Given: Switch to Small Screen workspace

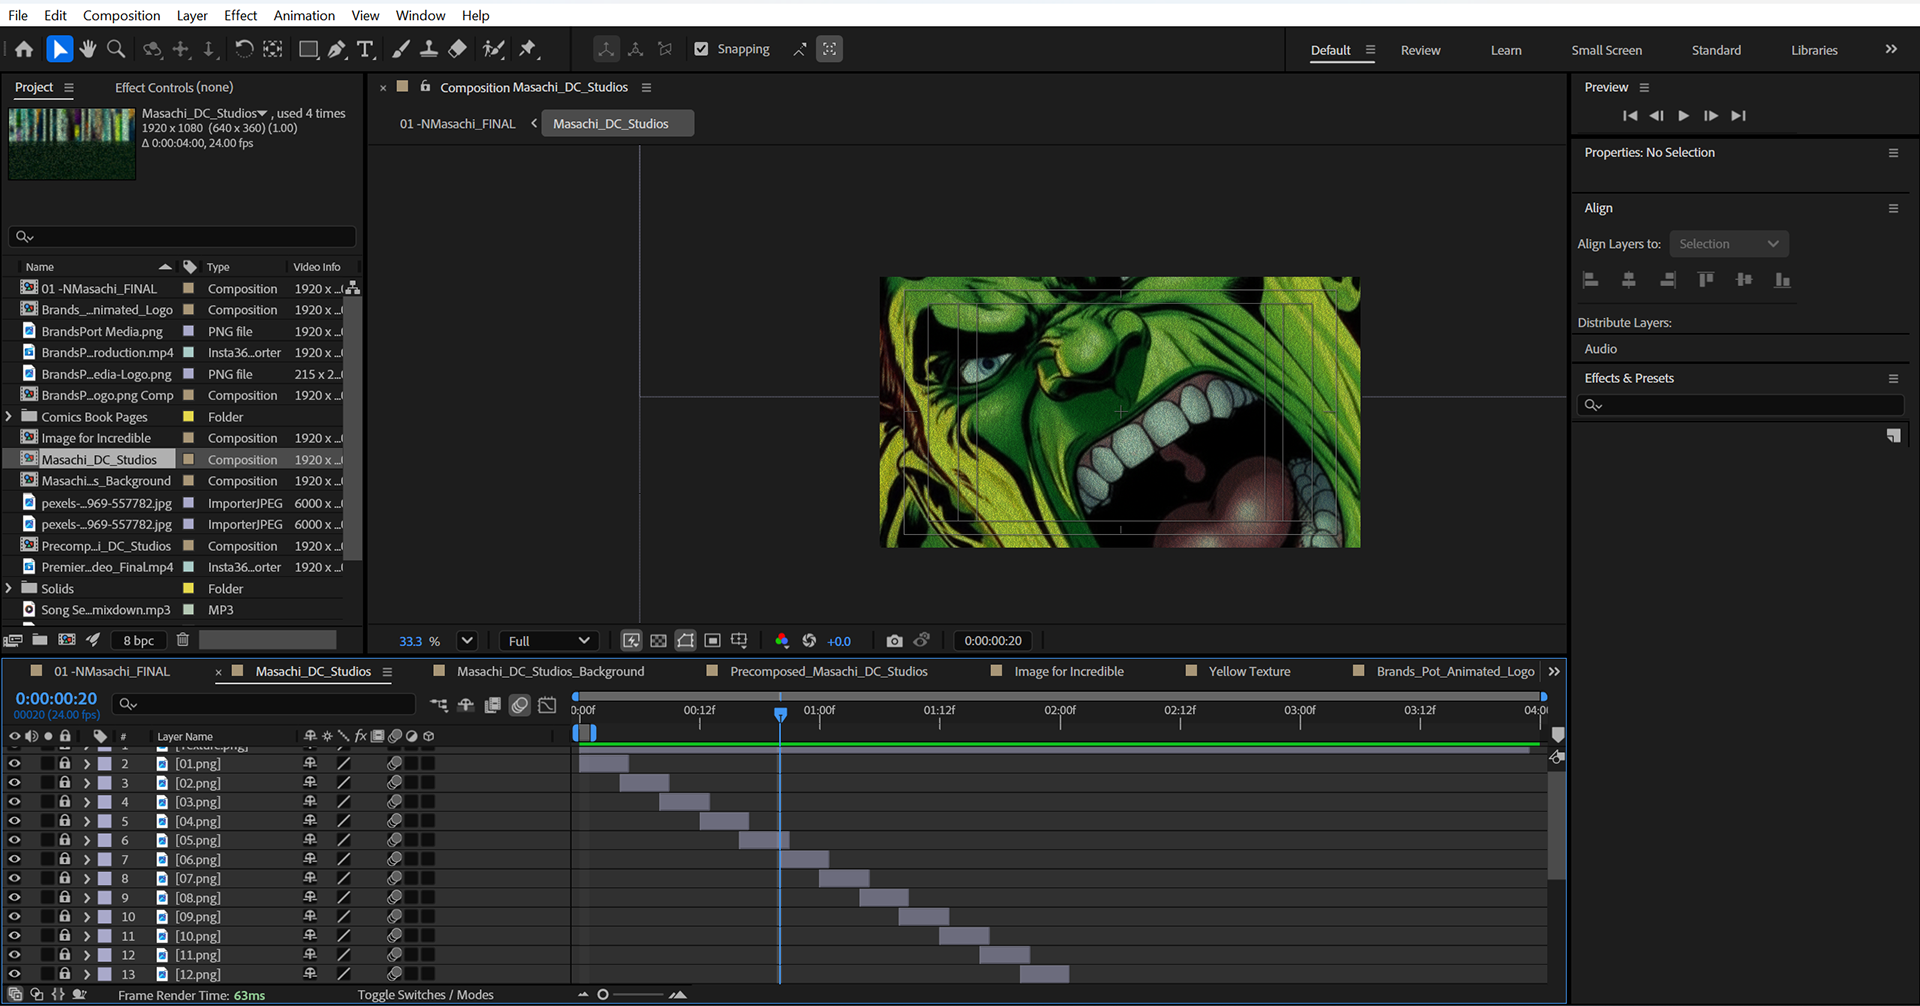Looking at the screenshot, I should point(1606,50).
